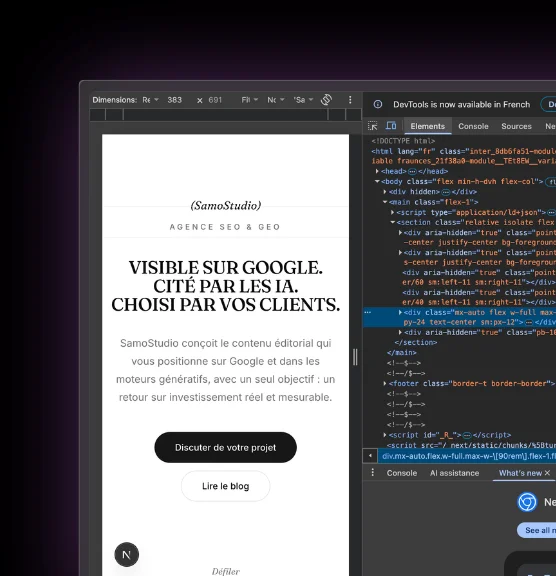
Task: Open the device toolbar three-dot menu
Action: click(x=350, y=100)
